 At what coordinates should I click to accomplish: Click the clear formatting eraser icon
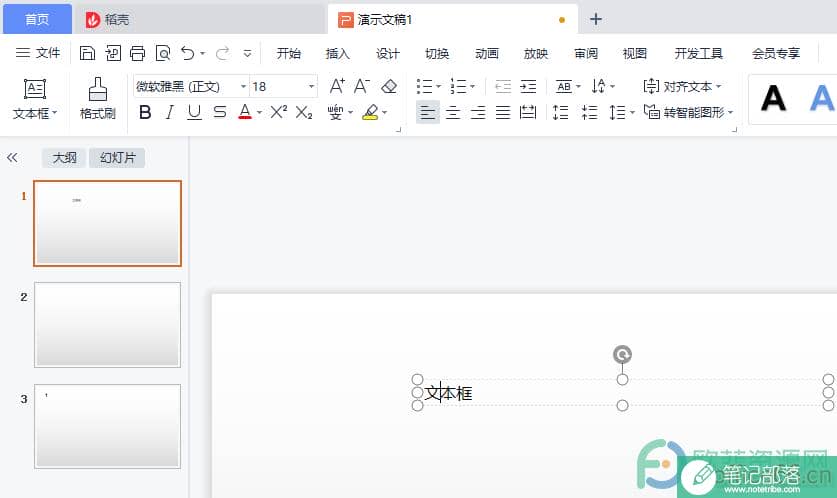pos(389,86)
